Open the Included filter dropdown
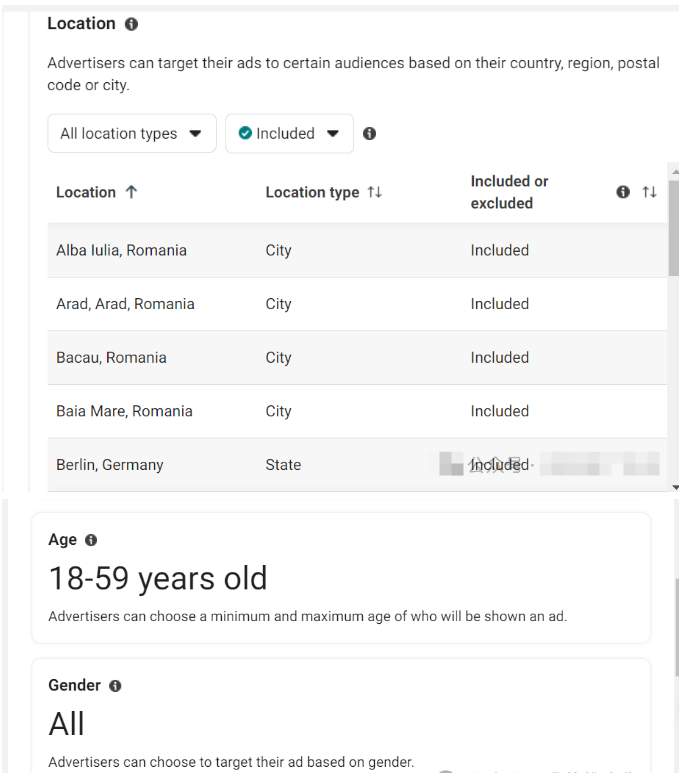Screen dimensions: 687x773 [x=289, y=134]
